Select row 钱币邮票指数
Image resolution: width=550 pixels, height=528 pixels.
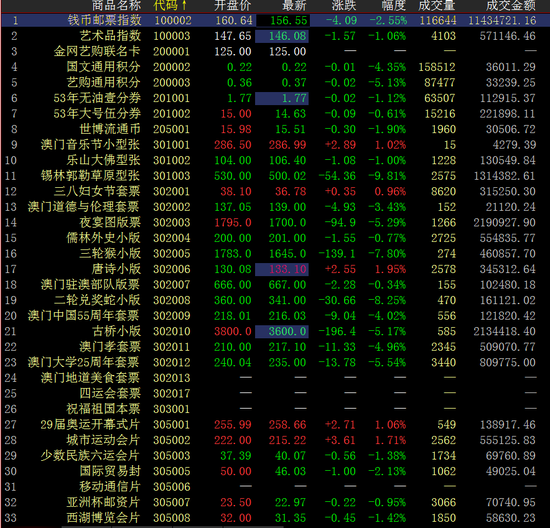pos(275,20)
